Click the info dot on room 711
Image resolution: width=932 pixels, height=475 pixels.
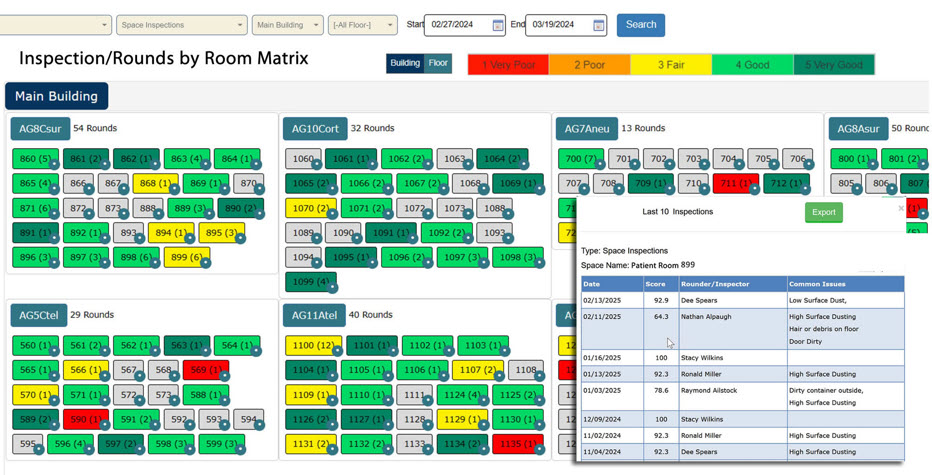tap(755, 190)
